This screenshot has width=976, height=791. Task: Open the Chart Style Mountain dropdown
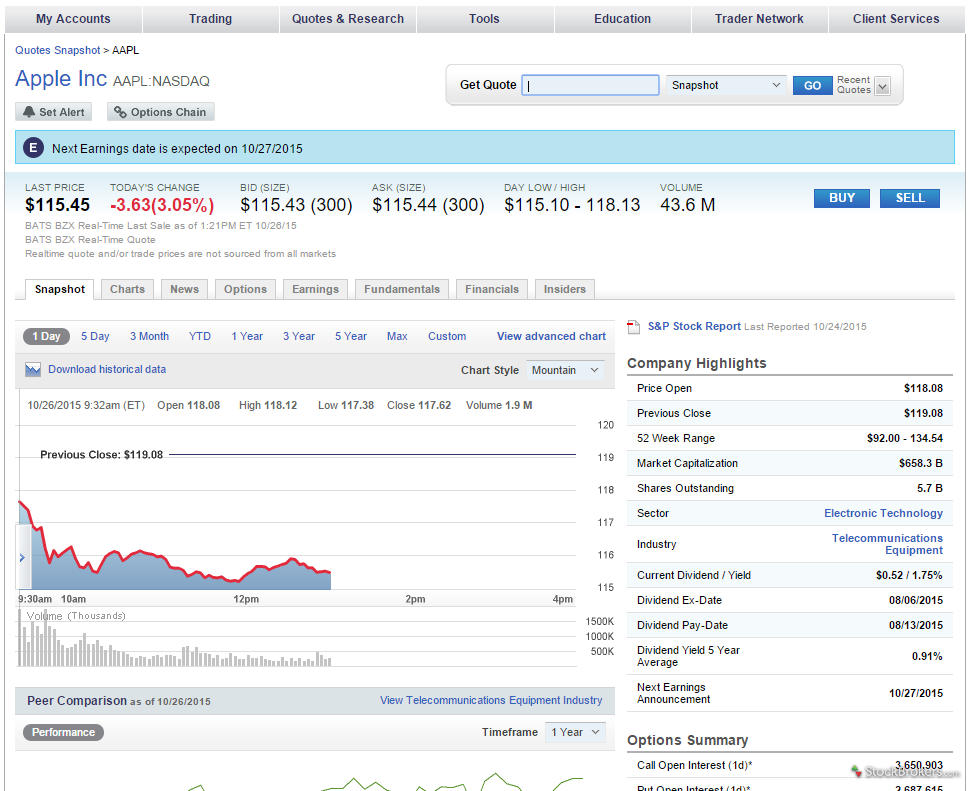[565, 370]
